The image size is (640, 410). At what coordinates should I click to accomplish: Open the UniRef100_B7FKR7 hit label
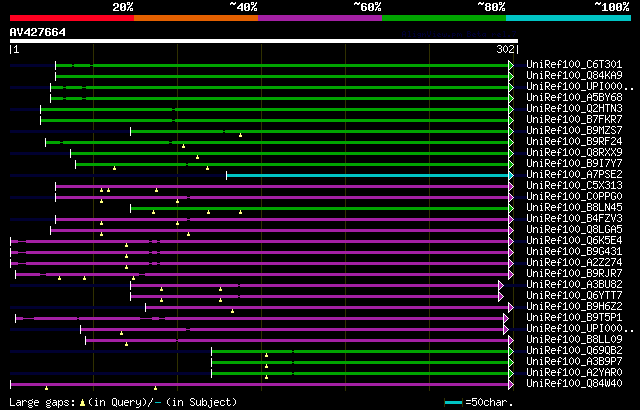[x=574, y=120]
